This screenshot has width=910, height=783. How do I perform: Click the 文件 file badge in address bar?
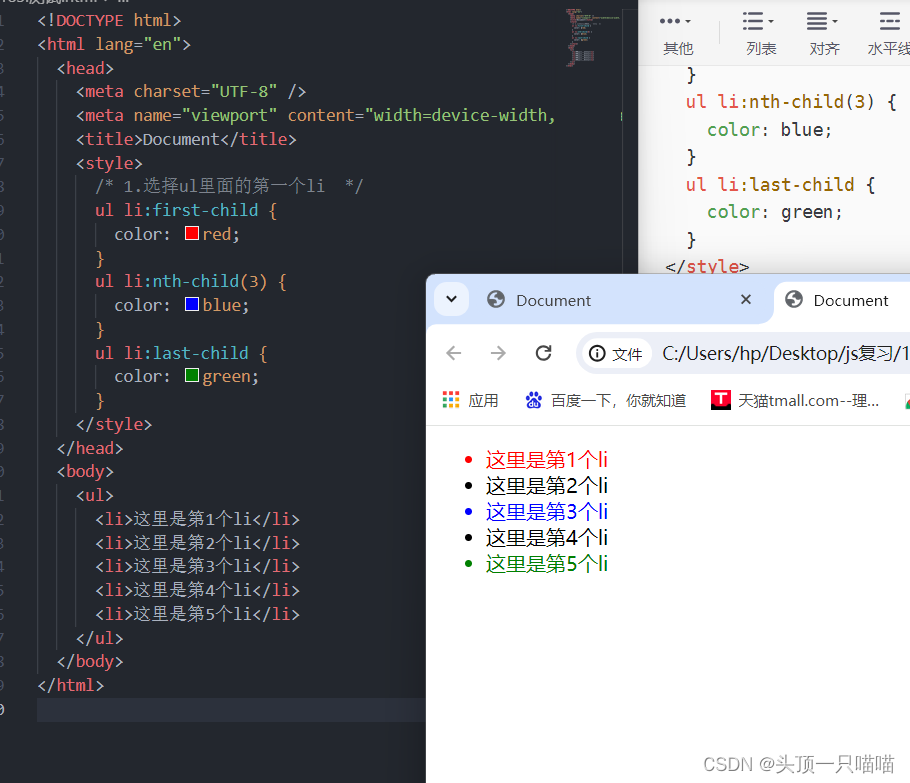pos(616,353)
